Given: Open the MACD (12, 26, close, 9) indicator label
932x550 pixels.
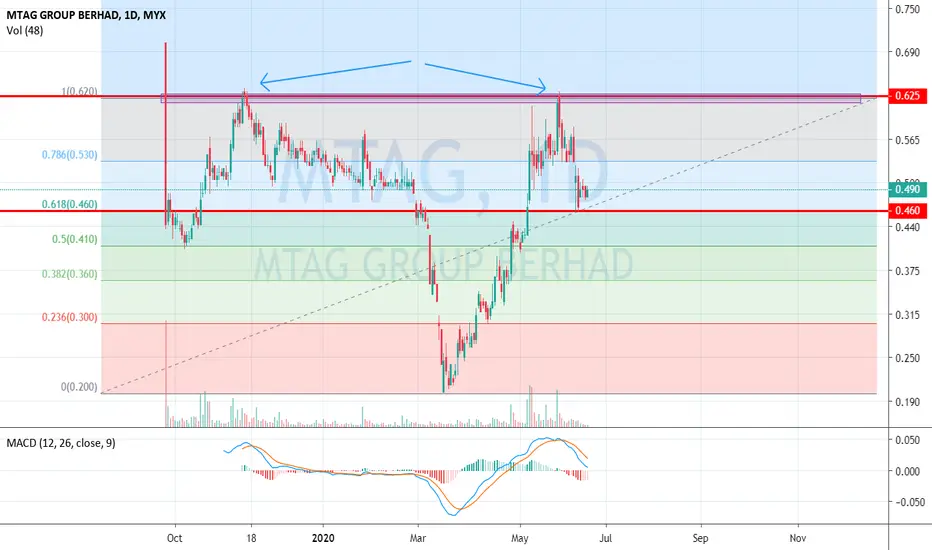Looking at the screenshot, I should click(61, 443).
